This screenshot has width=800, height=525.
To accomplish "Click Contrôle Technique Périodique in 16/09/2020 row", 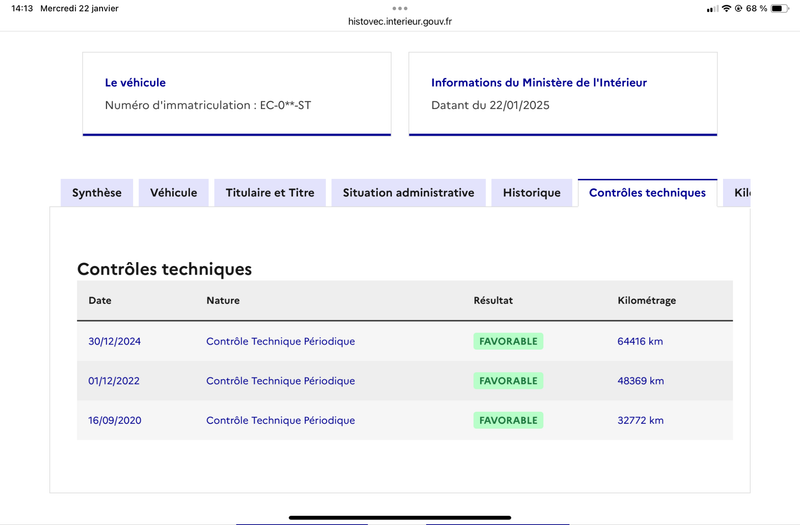I will coord(281,420).
